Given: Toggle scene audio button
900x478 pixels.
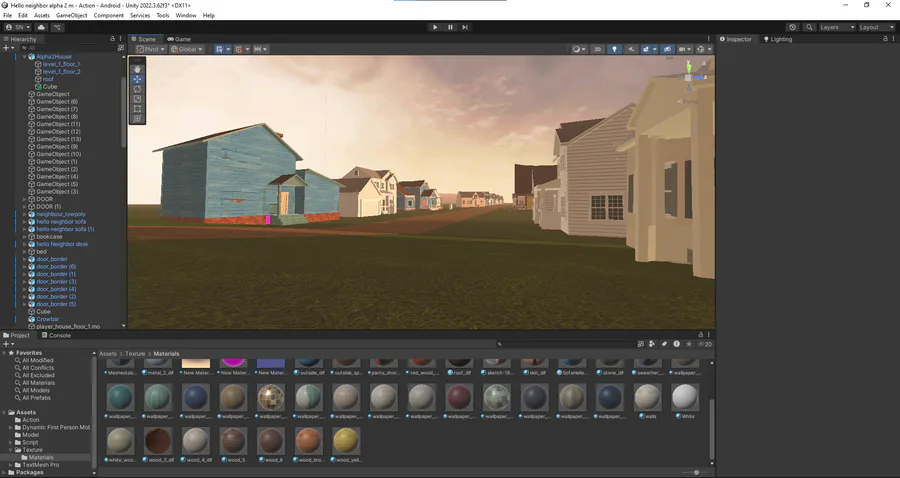Looking at the screenshot, I should point(631,49).
